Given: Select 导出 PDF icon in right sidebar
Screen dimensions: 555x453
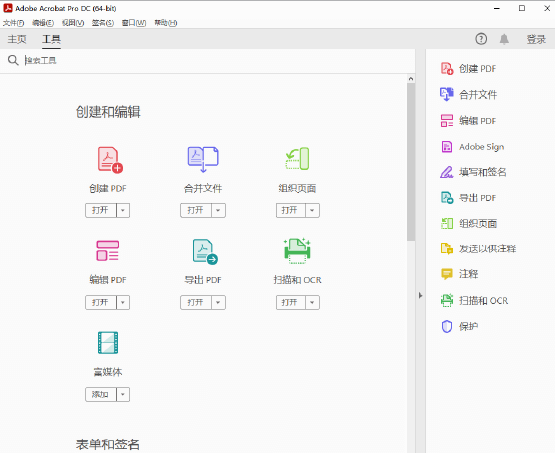Looking at the screenshot, I should pos(447,197).
